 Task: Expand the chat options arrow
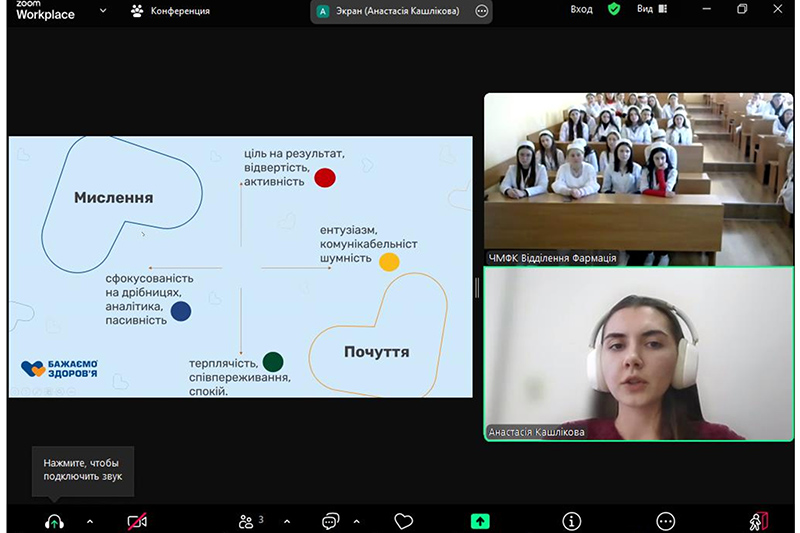[357, 521]
